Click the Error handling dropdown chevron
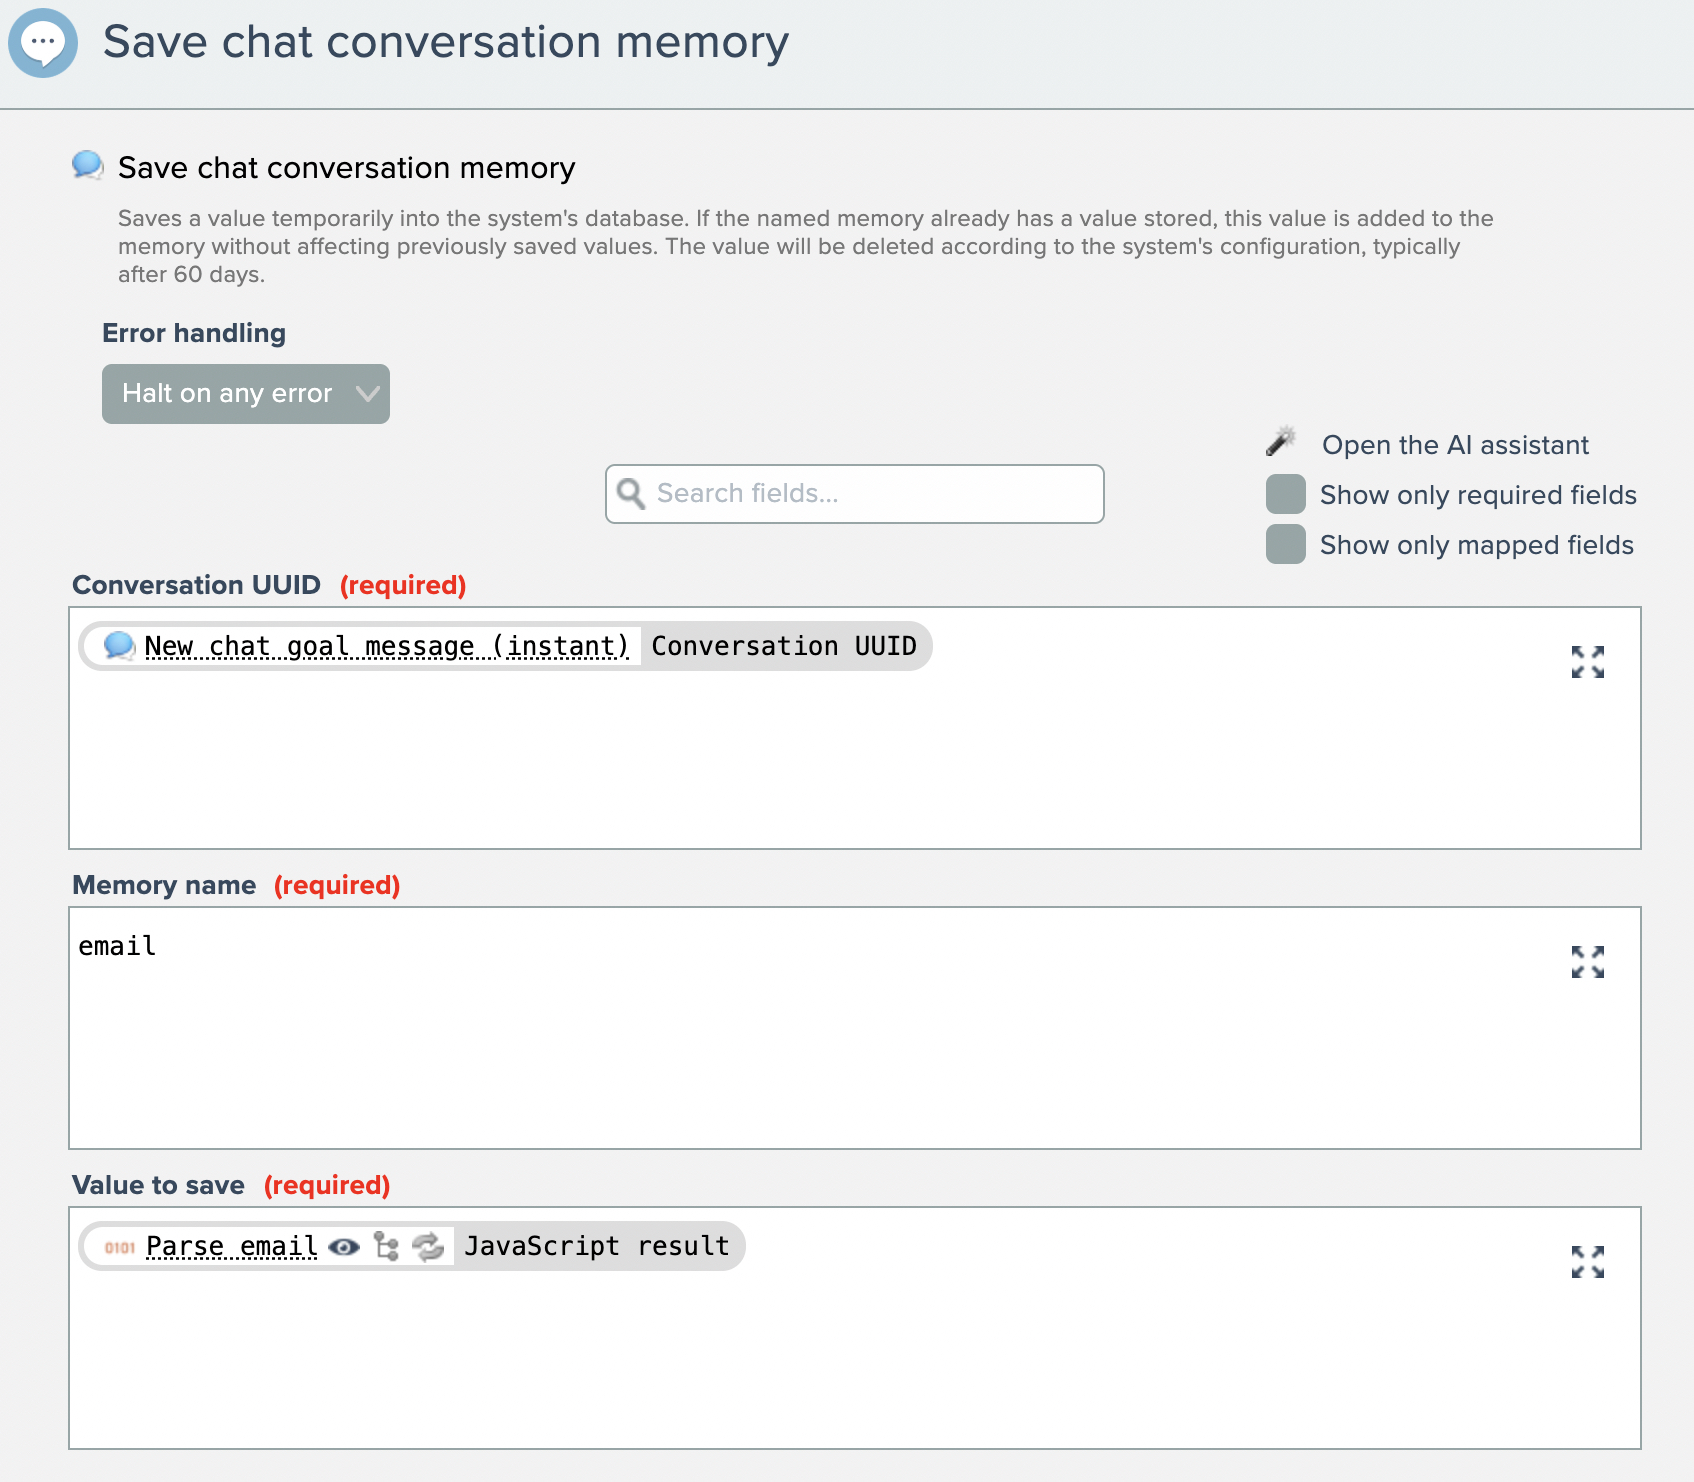 (367, 394)
